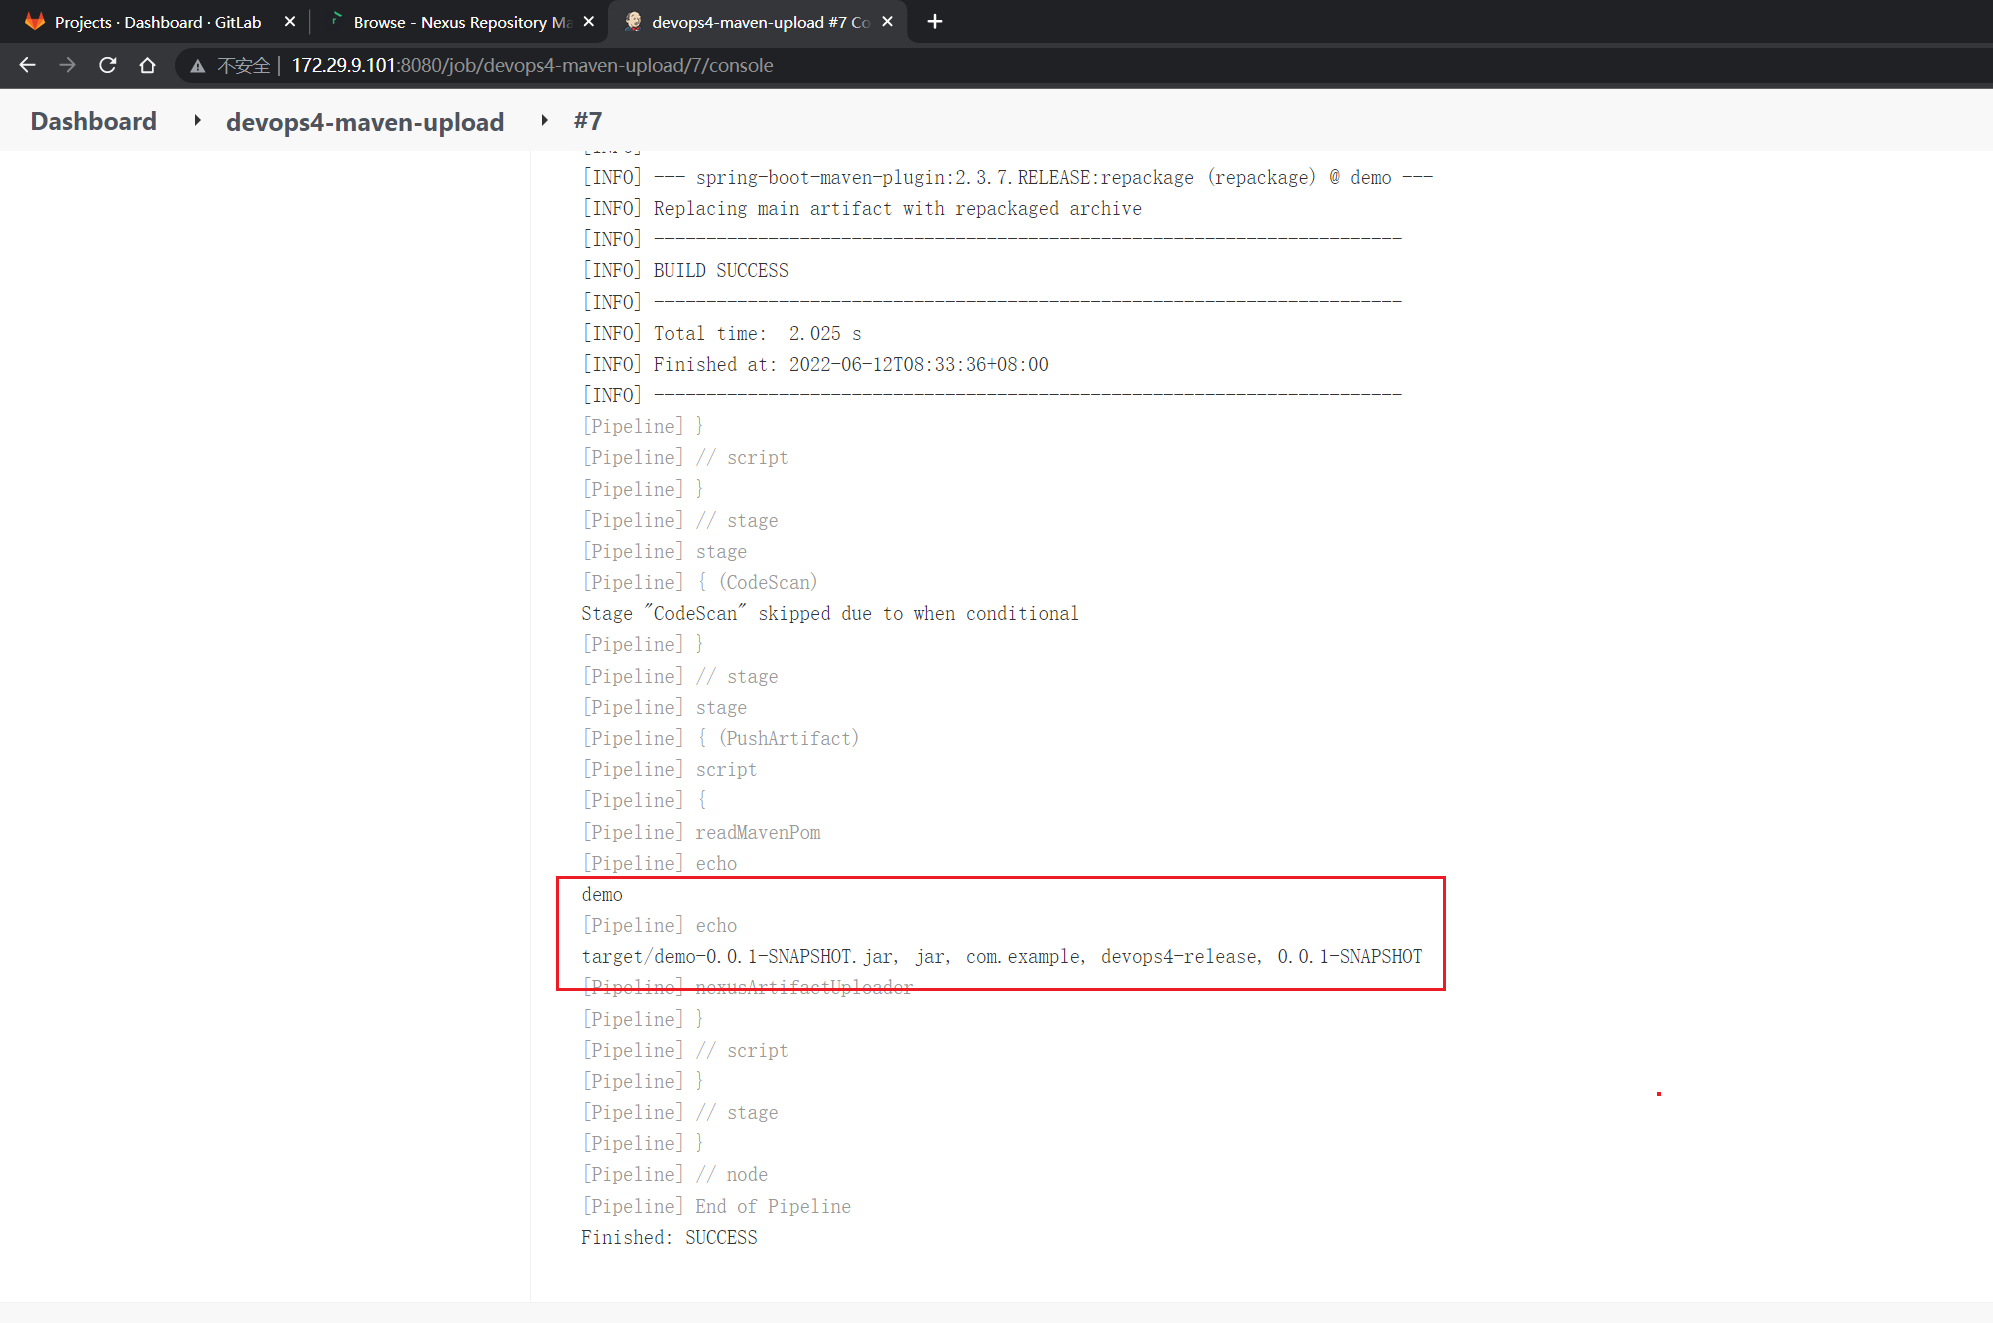Expand the arrow after Dashboard breadcrumb
Image resolution: width=1993 pixels, height=1323 pixels.
pyautogui.click(x=197, y=121)
